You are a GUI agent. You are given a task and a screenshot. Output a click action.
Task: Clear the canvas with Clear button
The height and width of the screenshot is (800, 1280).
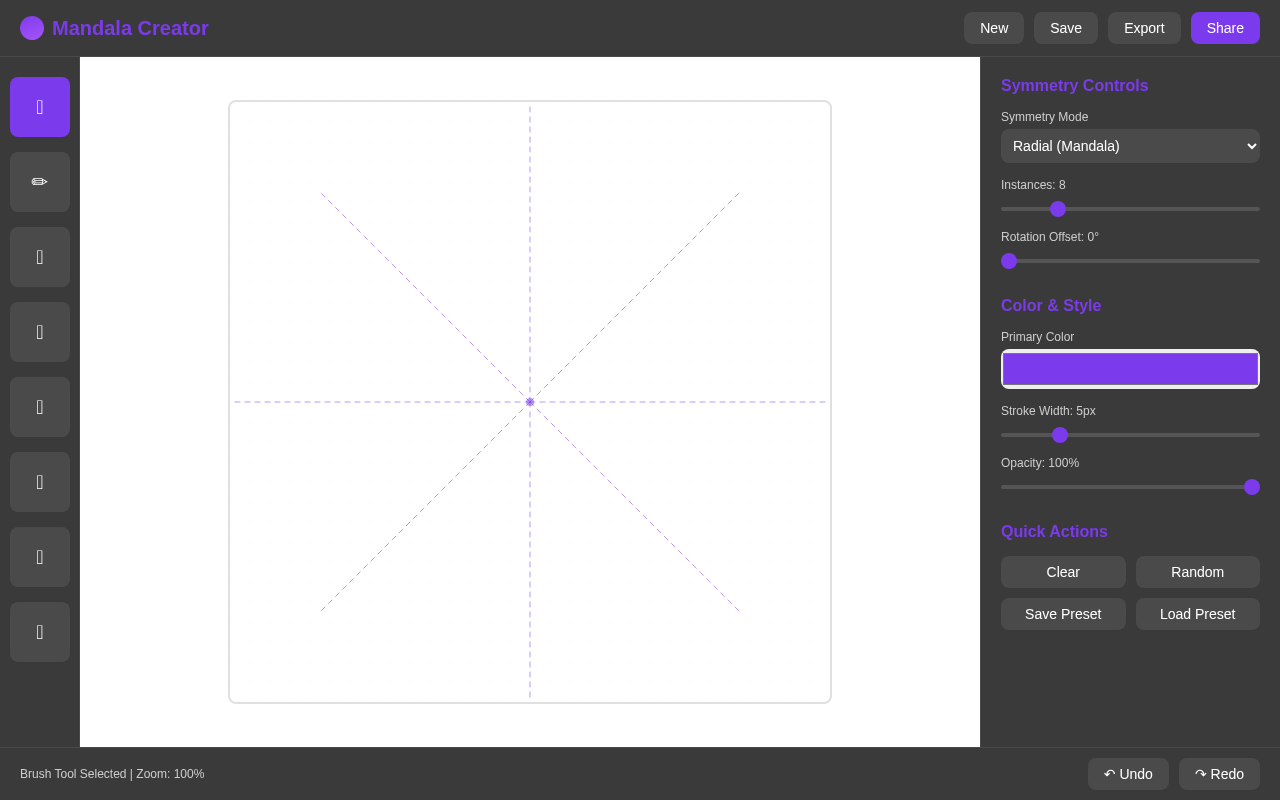pyautogui.click(x=1063, y=572)
